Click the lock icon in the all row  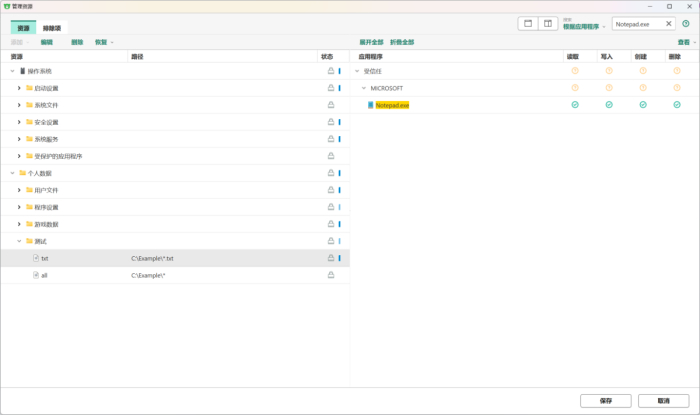click(330, 275)
